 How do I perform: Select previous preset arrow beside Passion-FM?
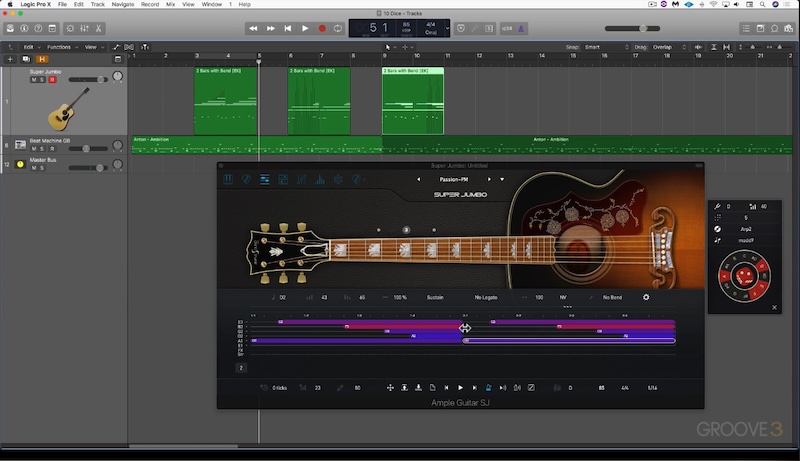(418, 180)
